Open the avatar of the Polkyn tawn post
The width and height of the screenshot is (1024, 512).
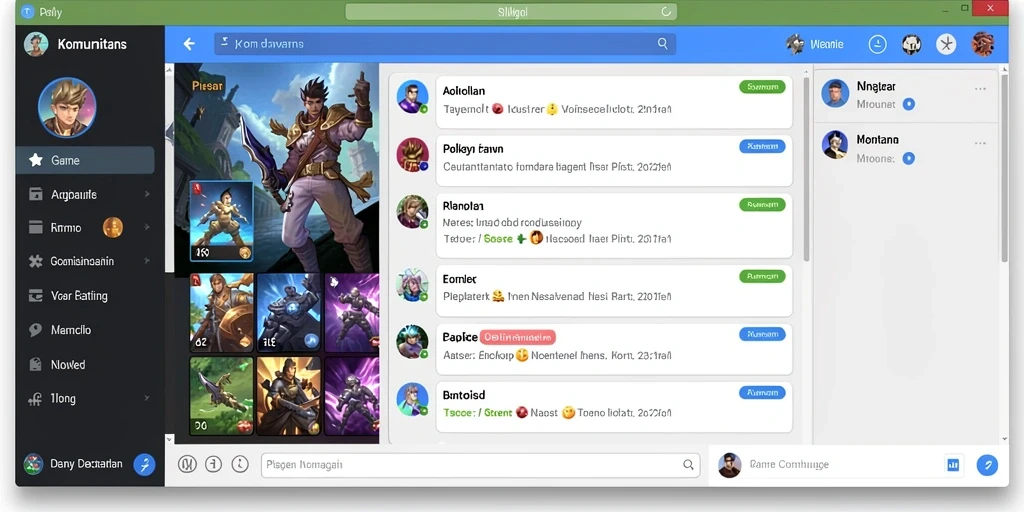(413, 154)
